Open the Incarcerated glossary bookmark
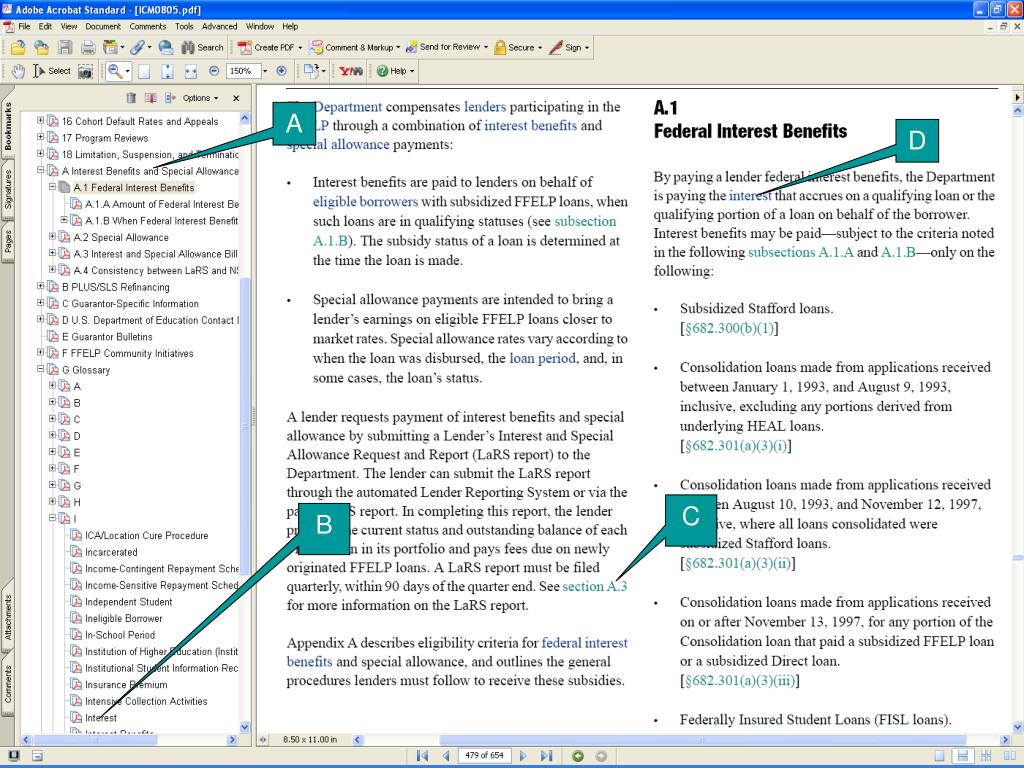The image size is (1024, 768). [x=111, y=552]
